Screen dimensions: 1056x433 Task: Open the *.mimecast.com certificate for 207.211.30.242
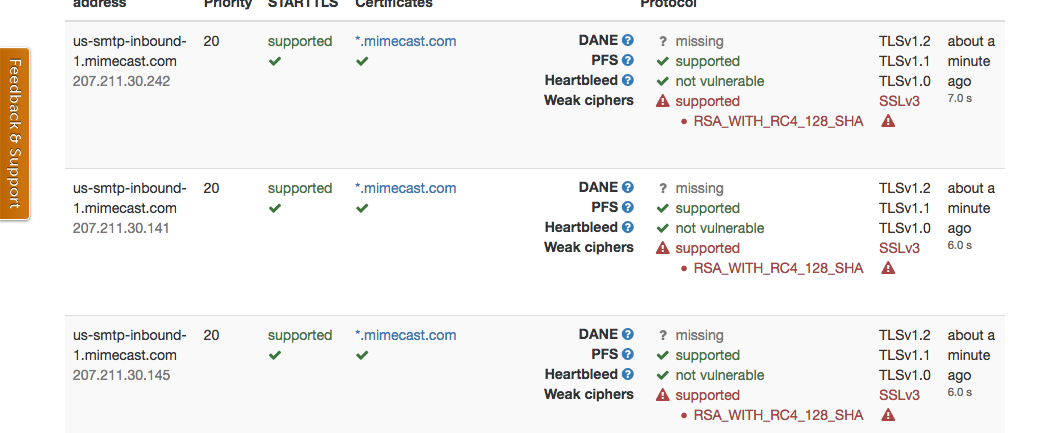tap(405, 41)
